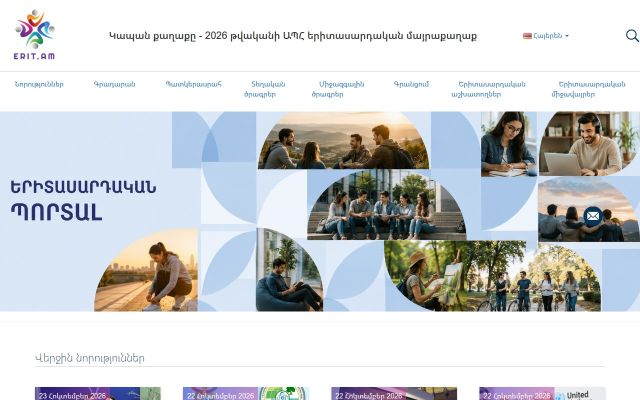Click the Վերջին նորություններ heading
The width and height of the screenshot is (640, 400).
pyautogui.click(x=90, y=358)
